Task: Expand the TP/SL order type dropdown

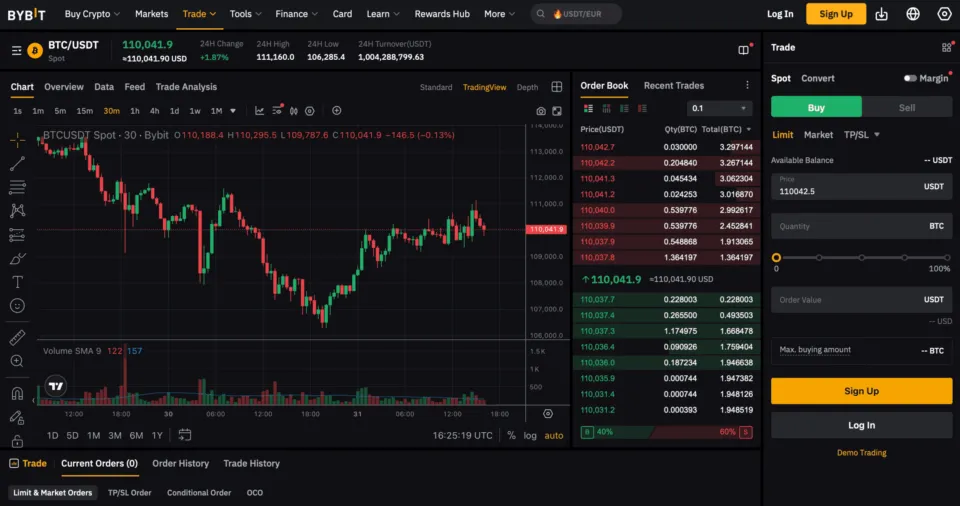Action: click(x=861, y=135)
